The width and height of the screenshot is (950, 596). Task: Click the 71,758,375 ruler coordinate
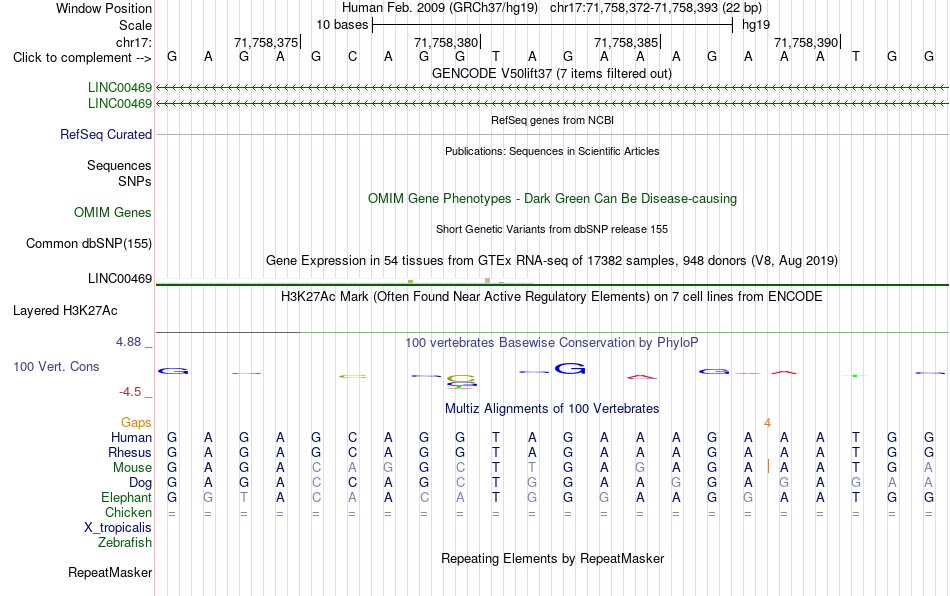tap(266, 42)
